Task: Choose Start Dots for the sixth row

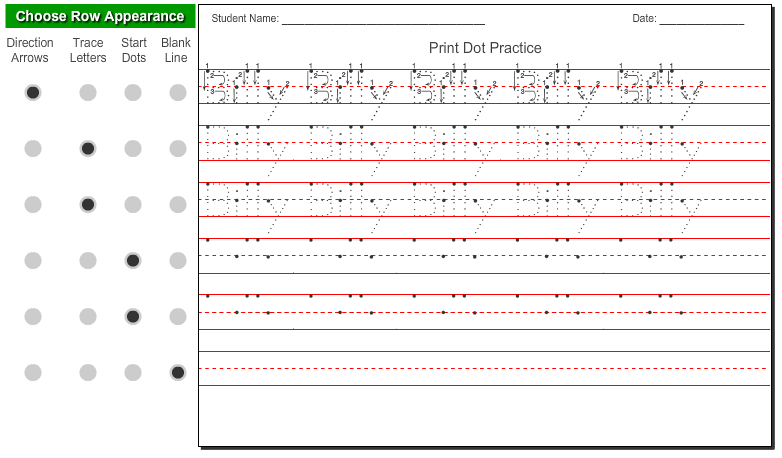Action: (x=133, y=372)
